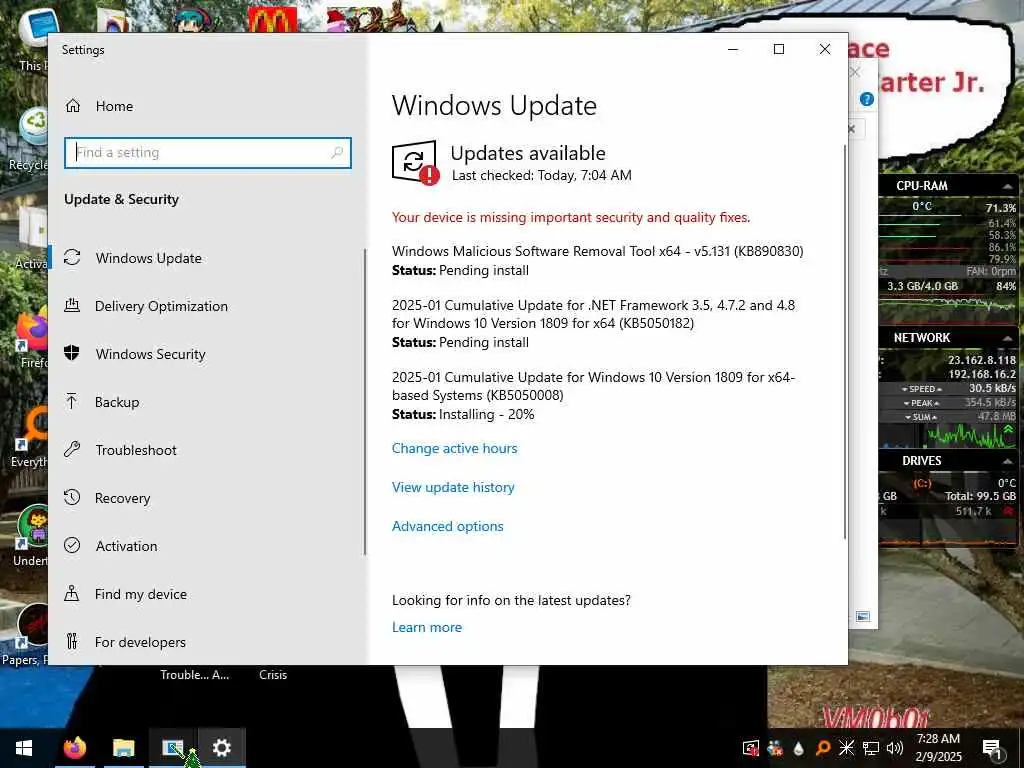Click the KB5050182 .NET Framework update text

[x=594, y=314]
